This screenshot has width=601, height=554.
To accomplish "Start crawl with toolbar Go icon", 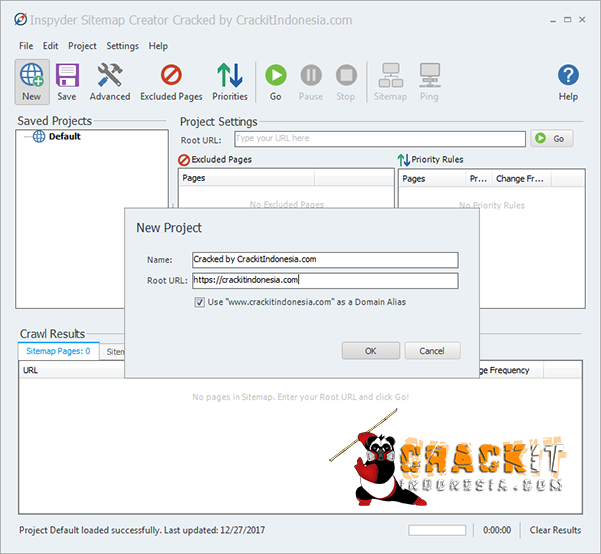I will (276, 82).
